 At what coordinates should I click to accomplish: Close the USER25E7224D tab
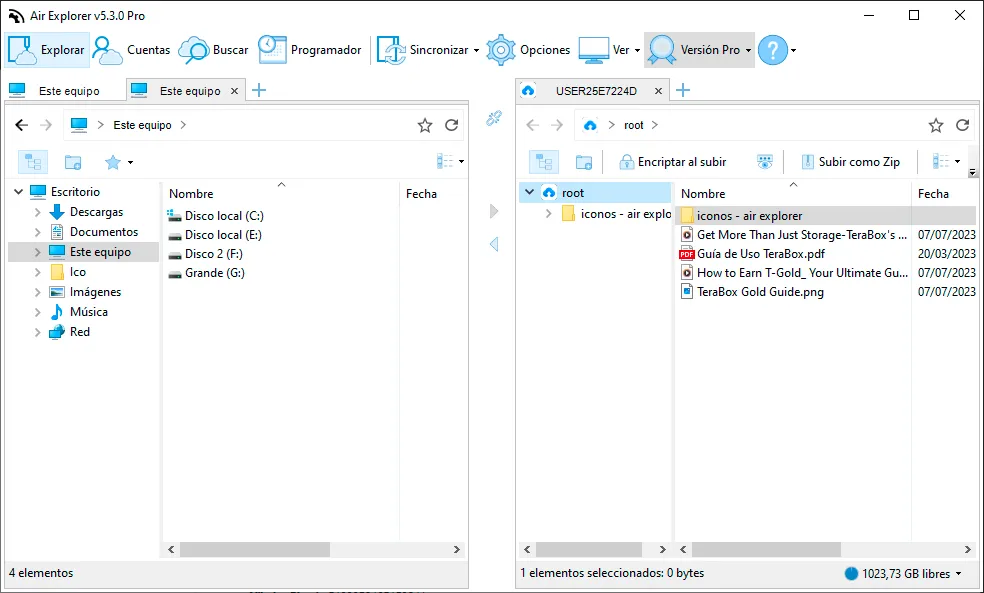[x=658, y=91]
